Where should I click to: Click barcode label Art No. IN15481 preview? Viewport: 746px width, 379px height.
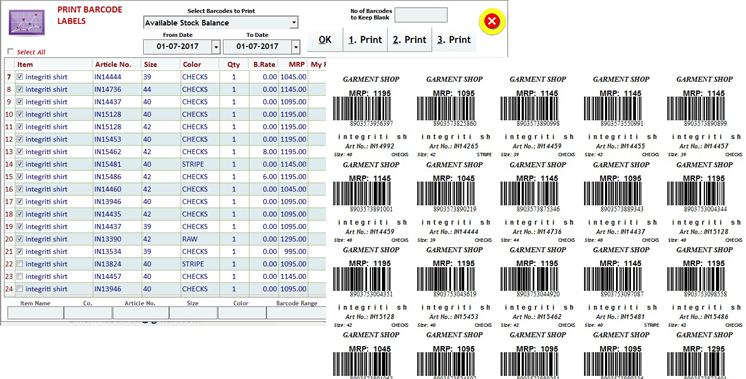point(621,316)
